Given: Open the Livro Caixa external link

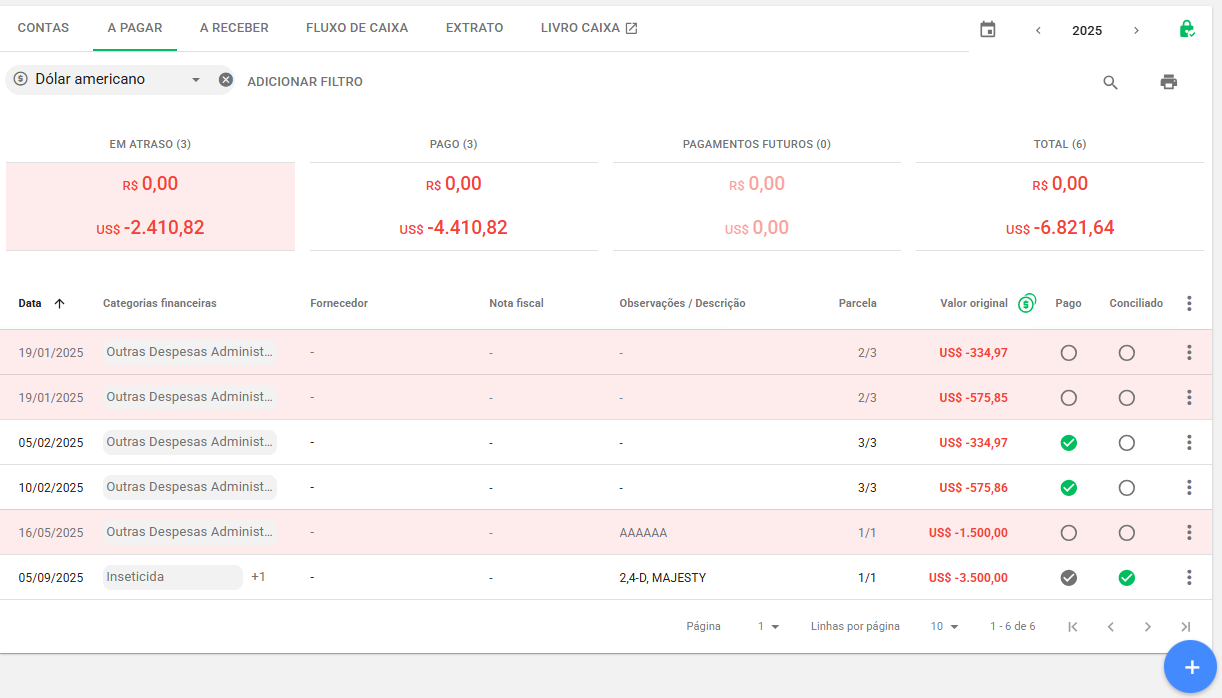Looking at the screenshot, I should click(x=589, y=28).
